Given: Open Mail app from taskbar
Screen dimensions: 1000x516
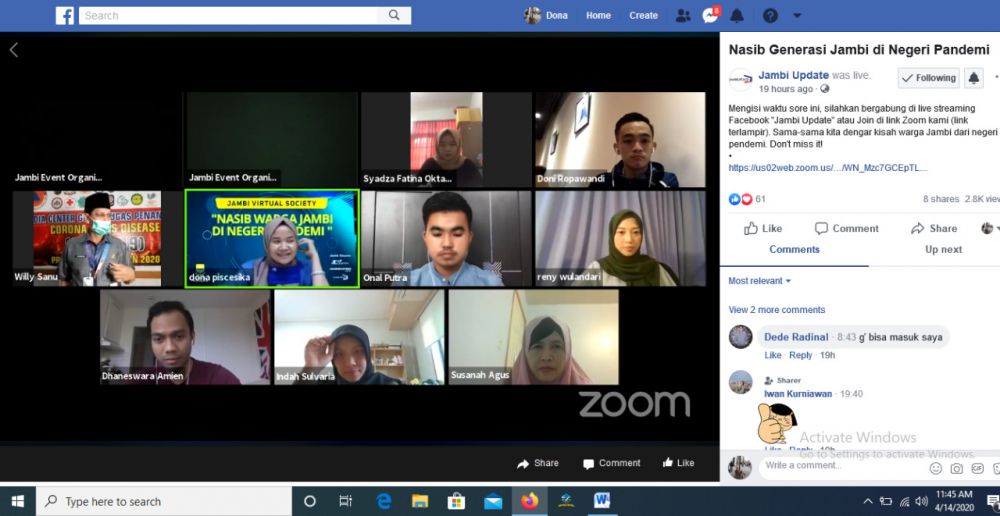Looking at the screenshot, I should click(x=492, y=501).
